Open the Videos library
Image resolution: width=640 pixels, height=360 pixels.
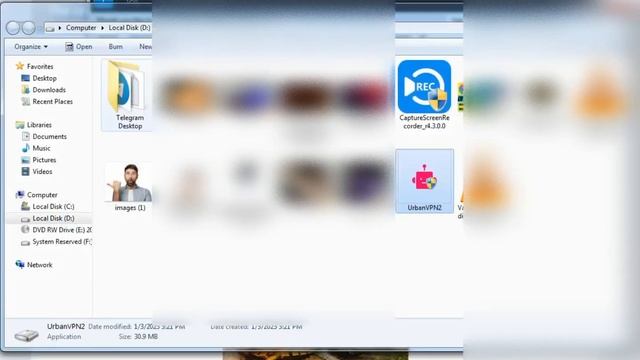coord(42,172)
